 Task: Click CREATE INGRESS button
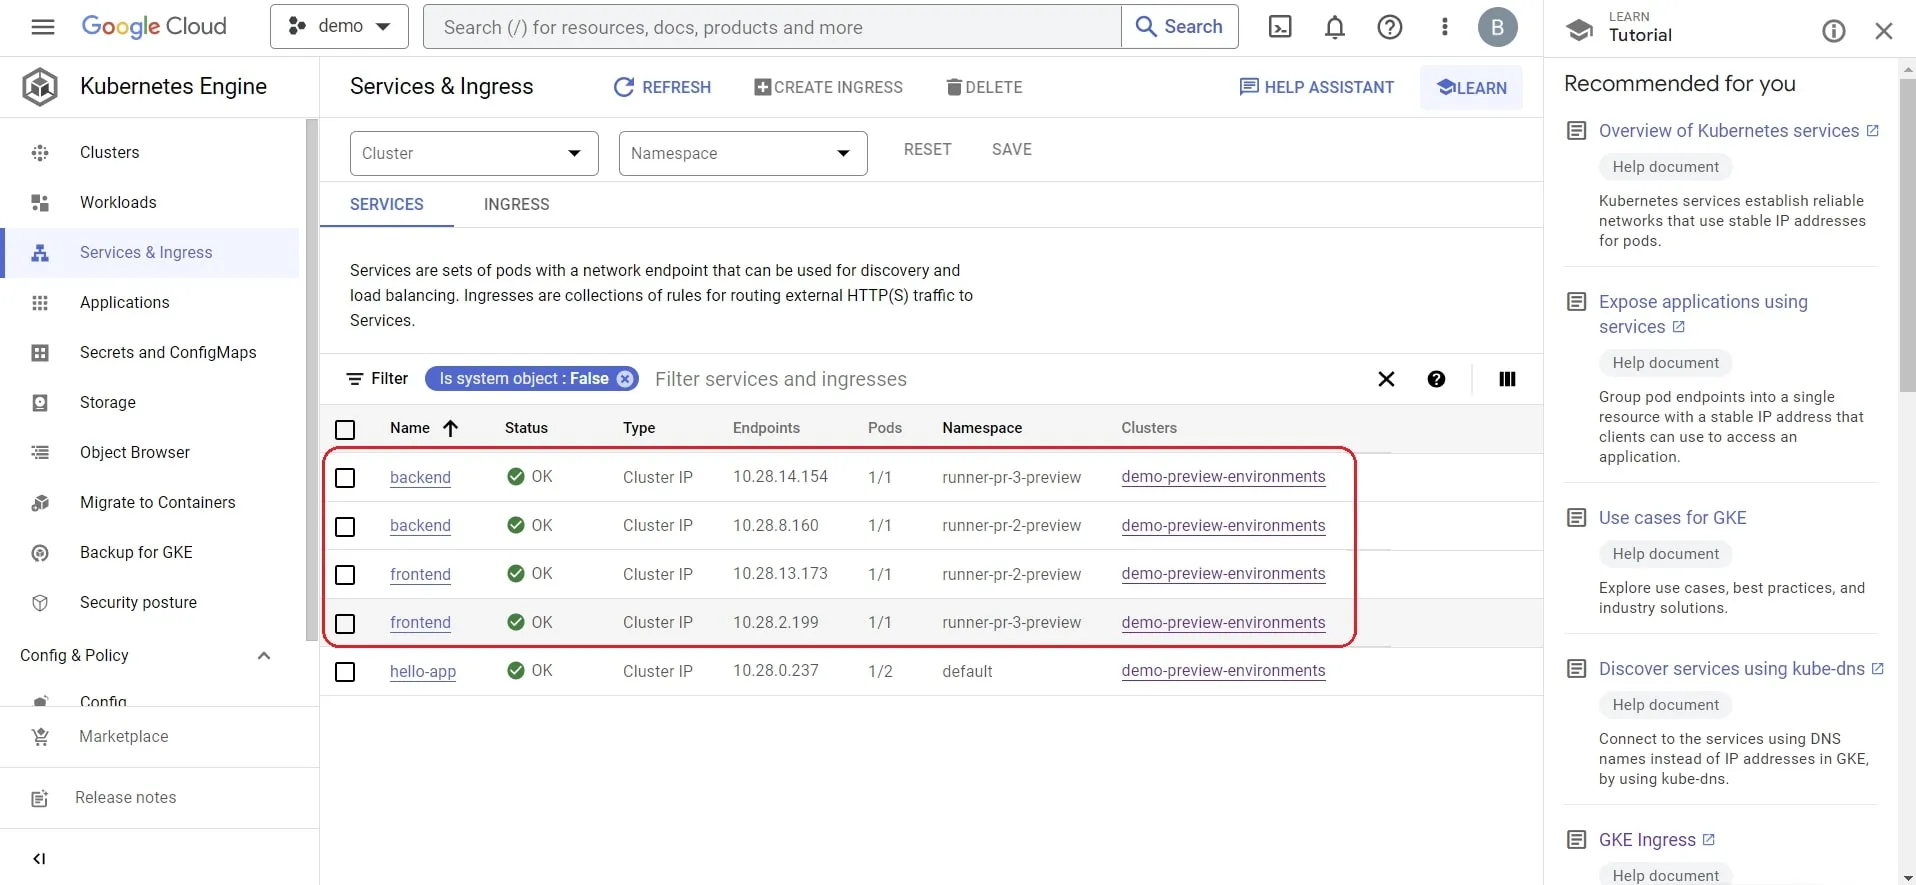828,87
